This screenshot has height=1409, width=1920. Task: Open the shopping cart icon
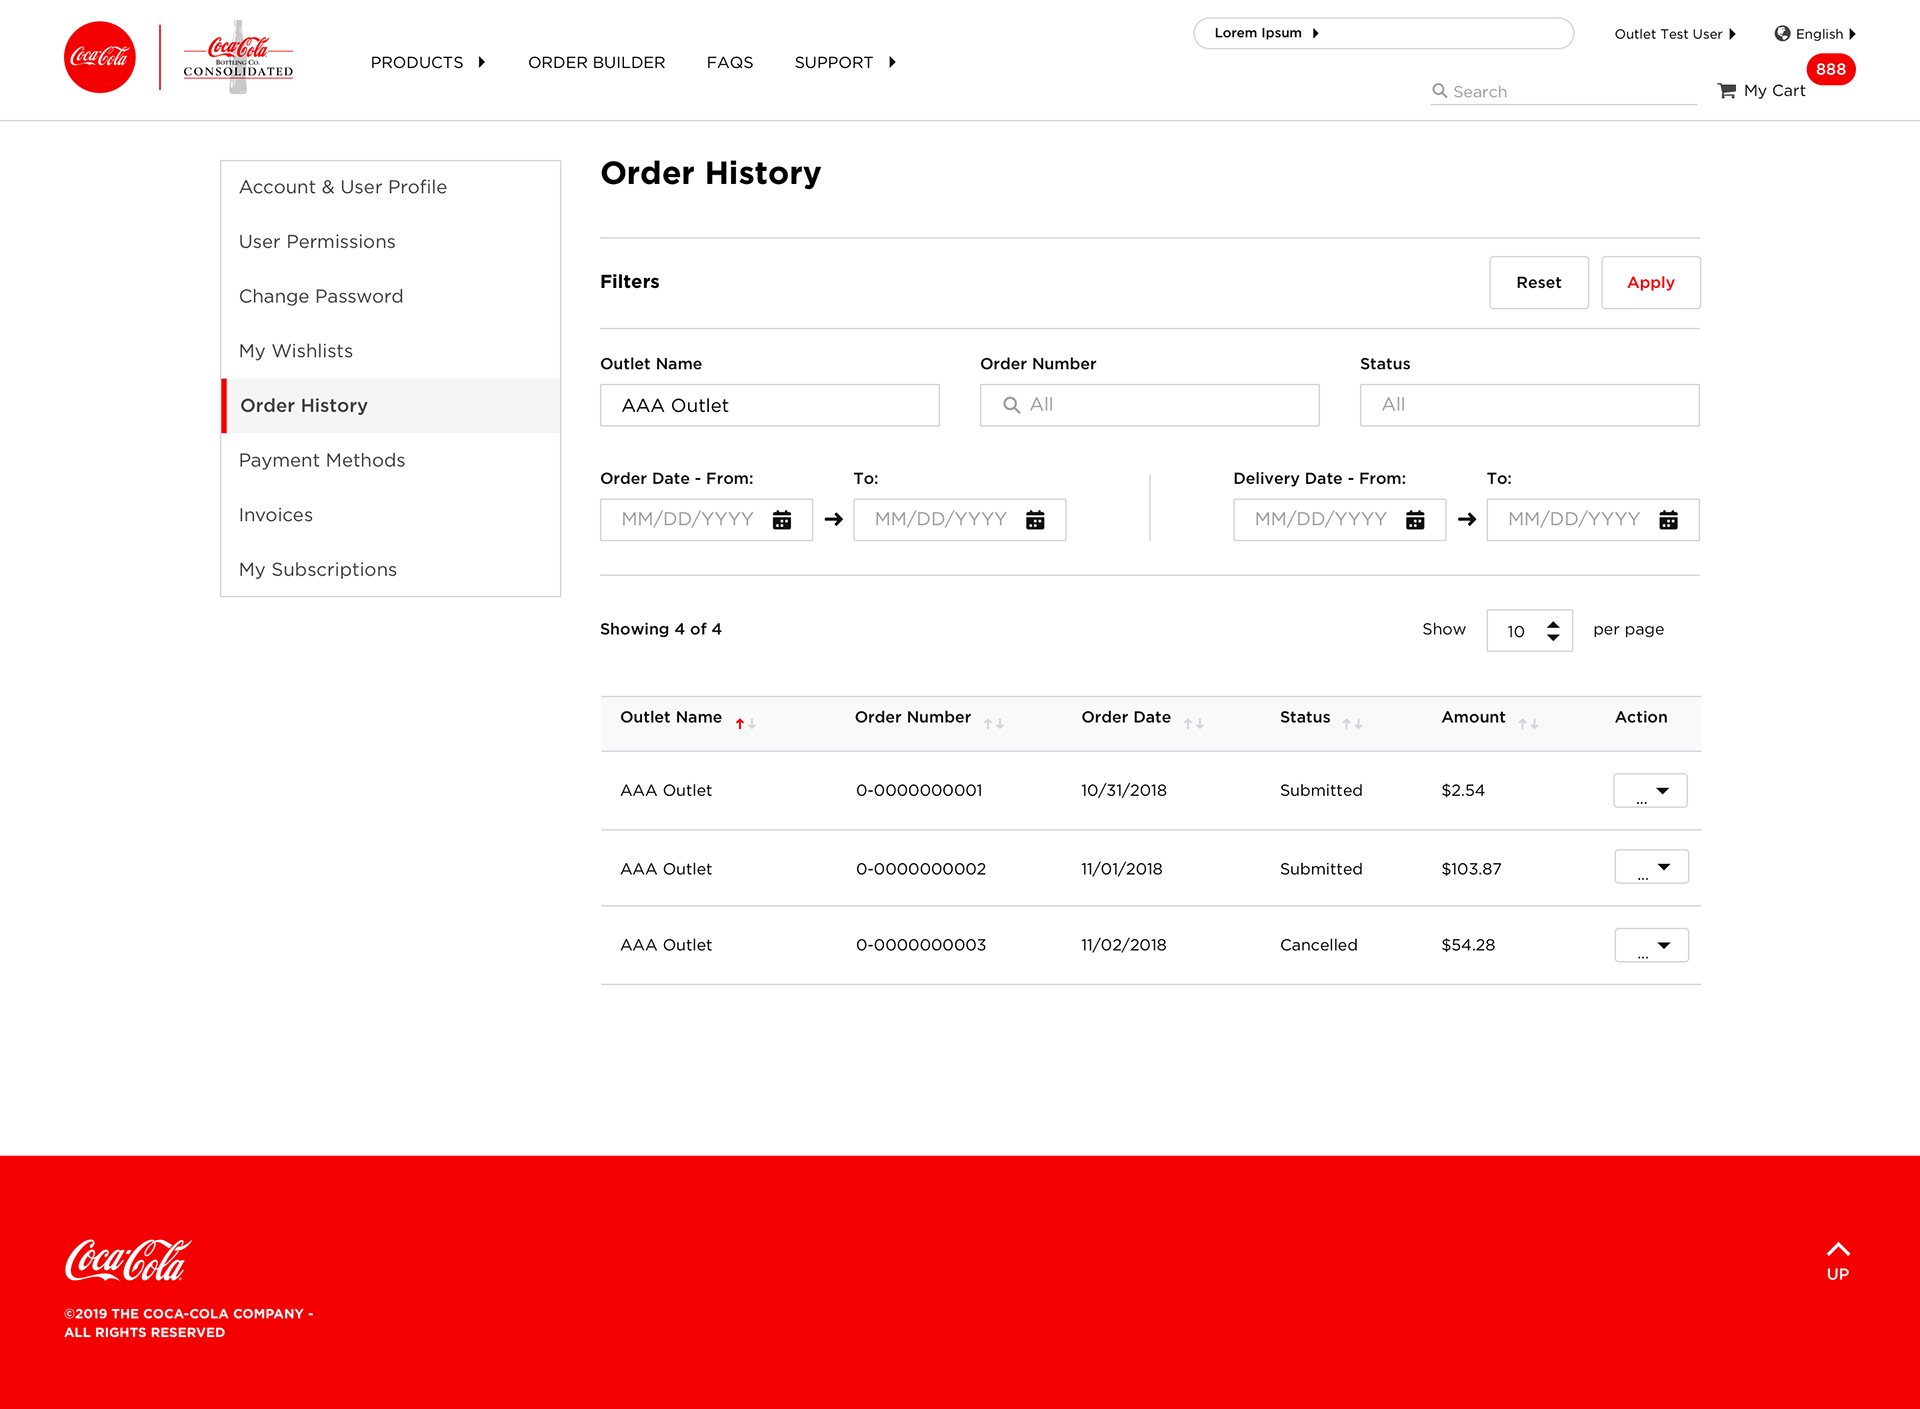[1727, 91]
